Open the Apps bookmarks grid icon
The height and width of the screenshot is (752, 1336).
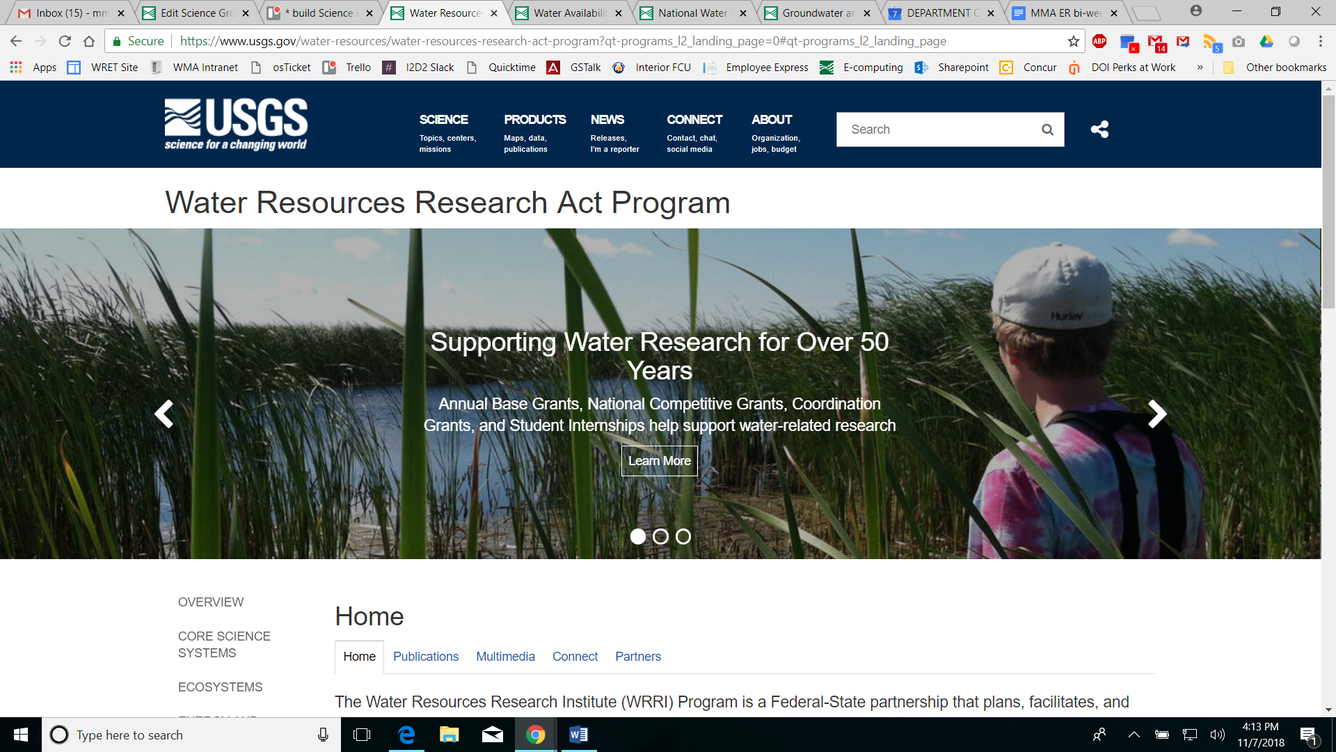(x=16, y=67)
